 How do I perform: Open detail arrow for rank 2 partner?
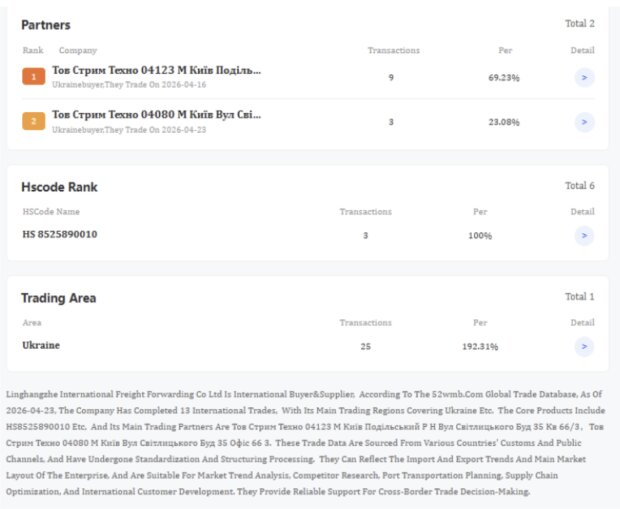pos(584,122)
